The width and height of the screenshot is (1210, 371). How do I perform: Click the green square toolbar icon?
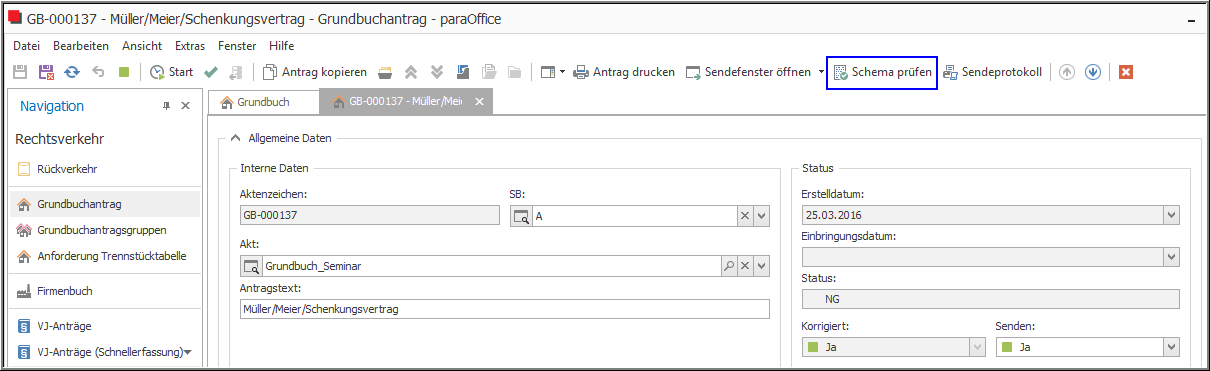tap(124, 72)
